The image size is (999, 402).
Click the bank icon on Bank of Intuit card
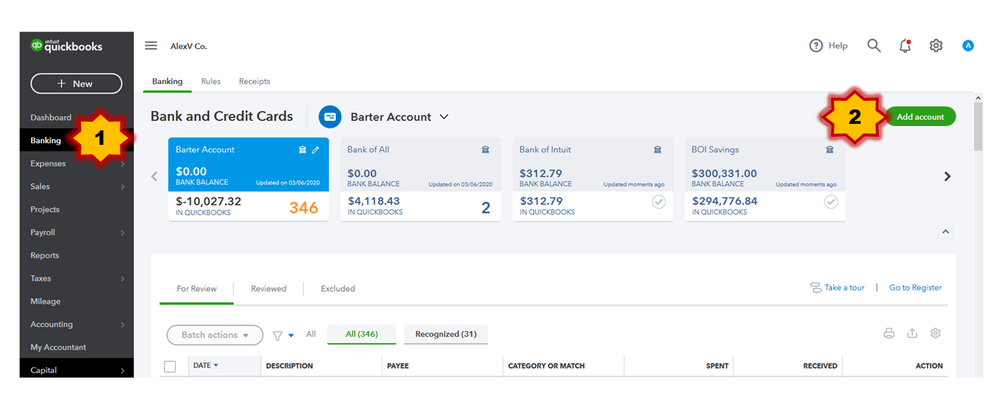coord(658,150)
